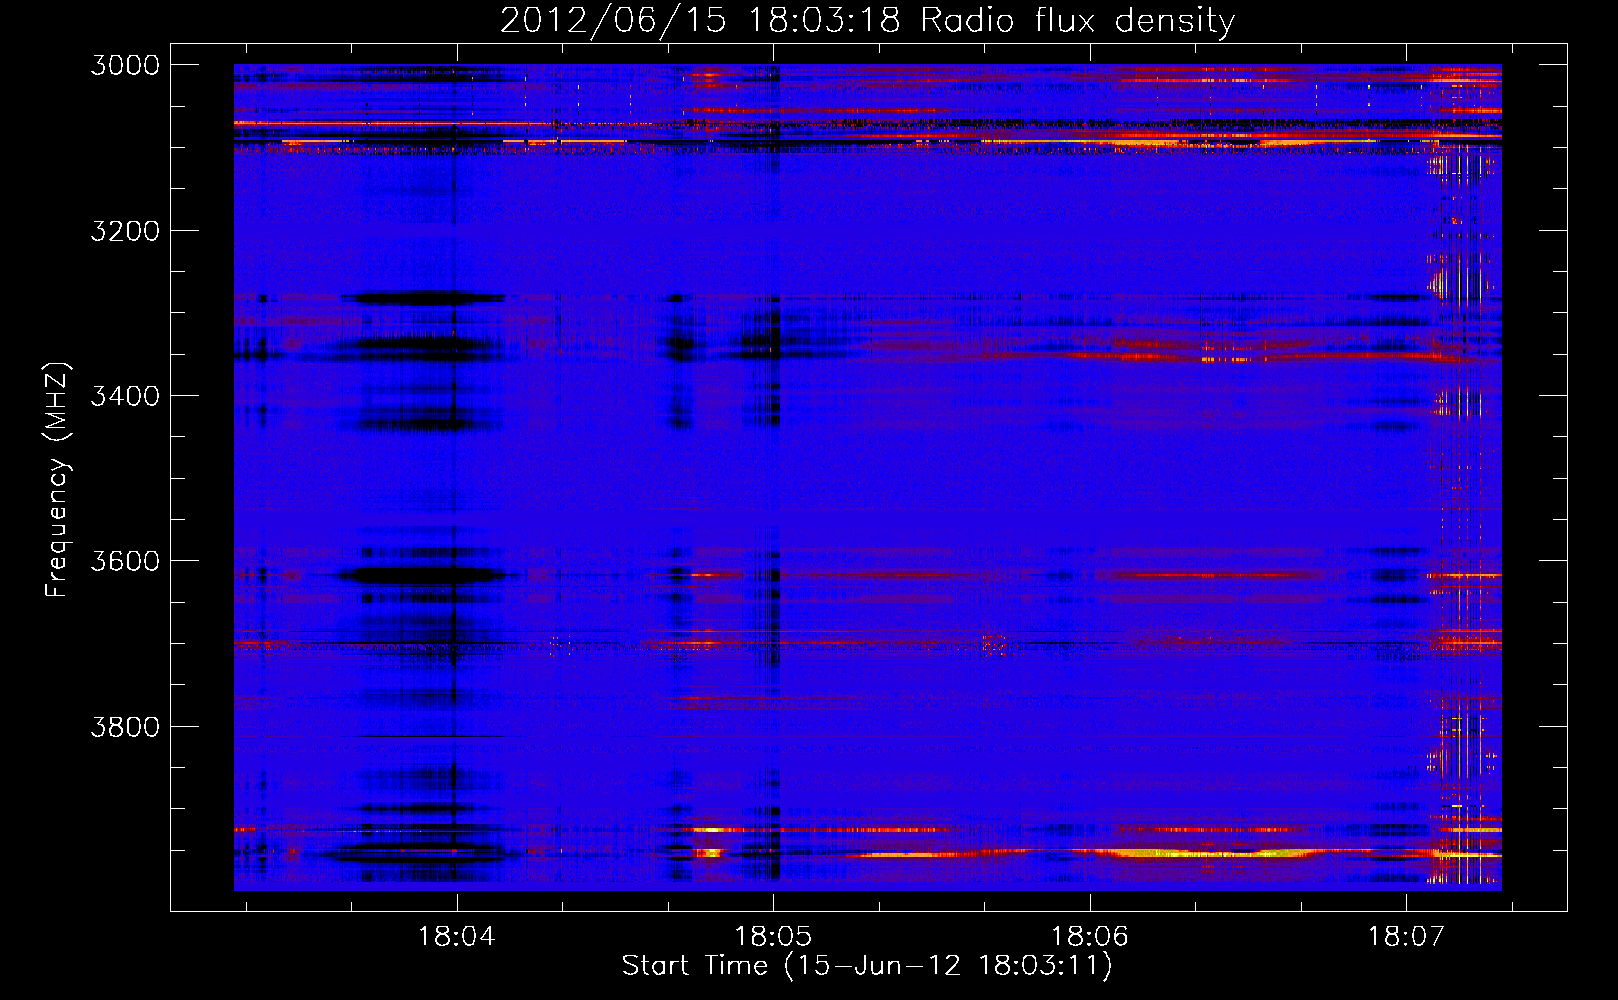This screenshot has height=1000, width=1618.
Task: Click the 3000 frequency tick label
Action: 125,65
